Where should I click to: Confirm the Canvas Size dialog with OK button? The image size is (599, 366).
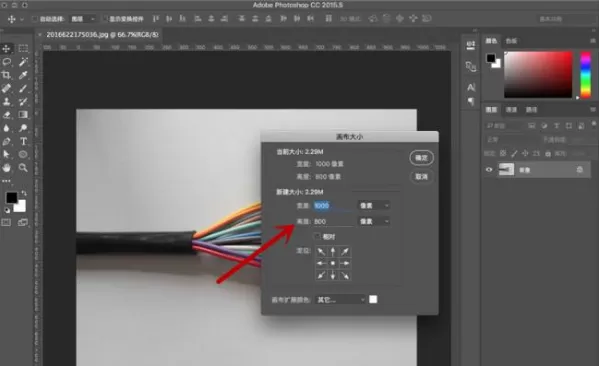point(421,158)
